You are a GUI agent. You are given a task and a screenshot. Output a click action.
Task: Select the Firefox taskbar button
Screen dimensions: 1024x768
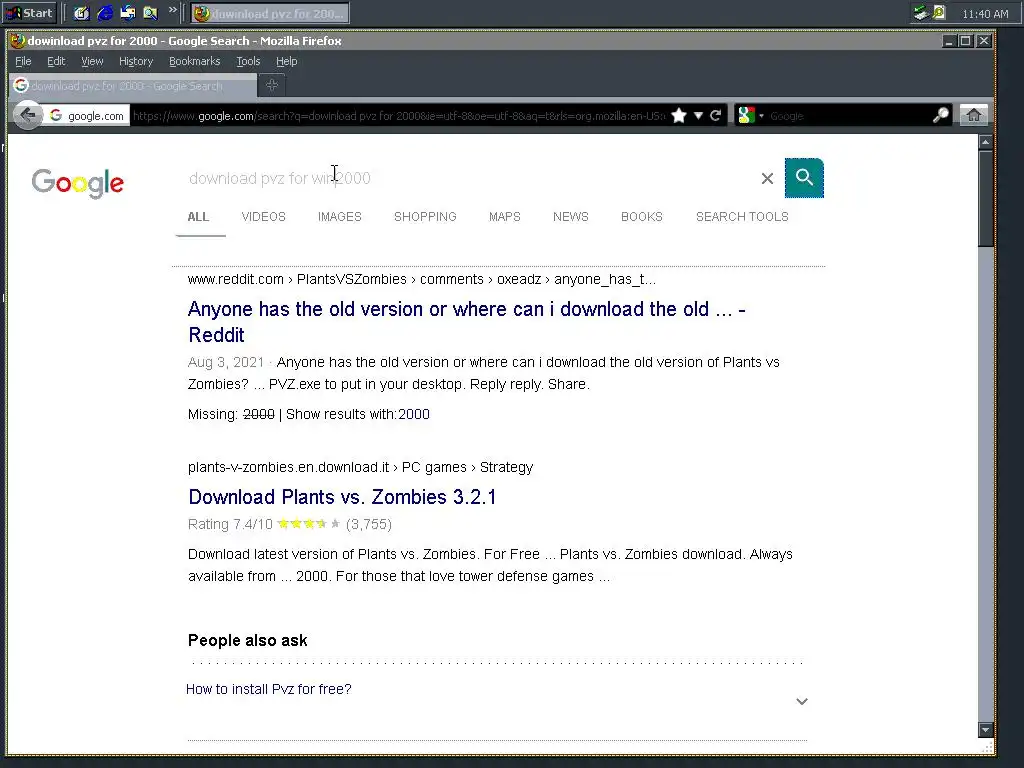[x=270, y=13]
